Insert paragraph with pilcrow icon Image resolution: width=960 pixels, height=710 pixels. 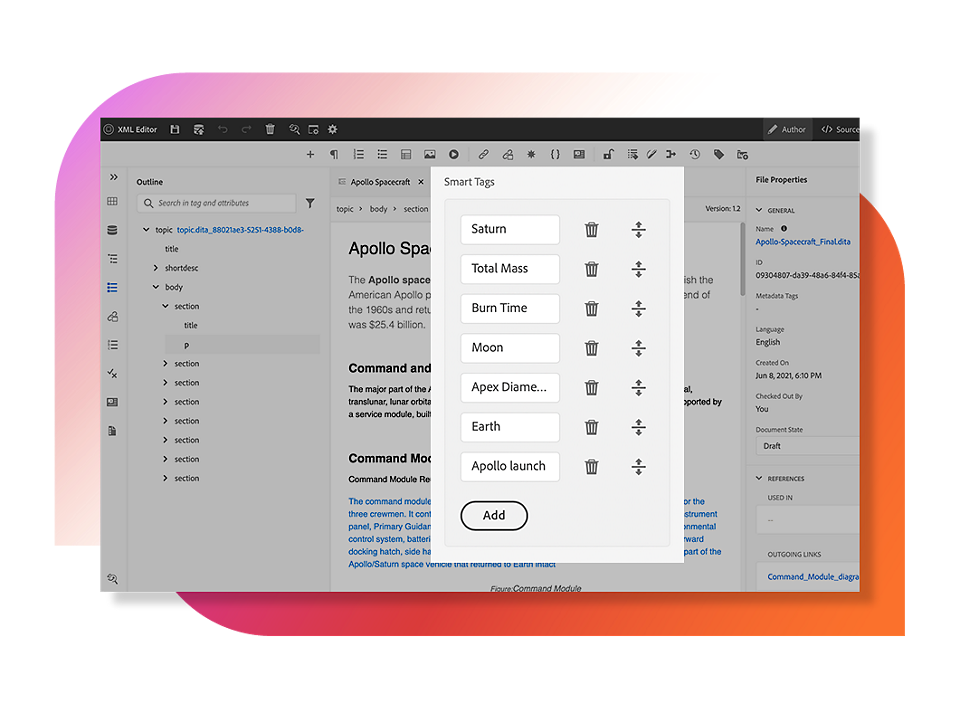pyautogui.click(x=334, y=154)
